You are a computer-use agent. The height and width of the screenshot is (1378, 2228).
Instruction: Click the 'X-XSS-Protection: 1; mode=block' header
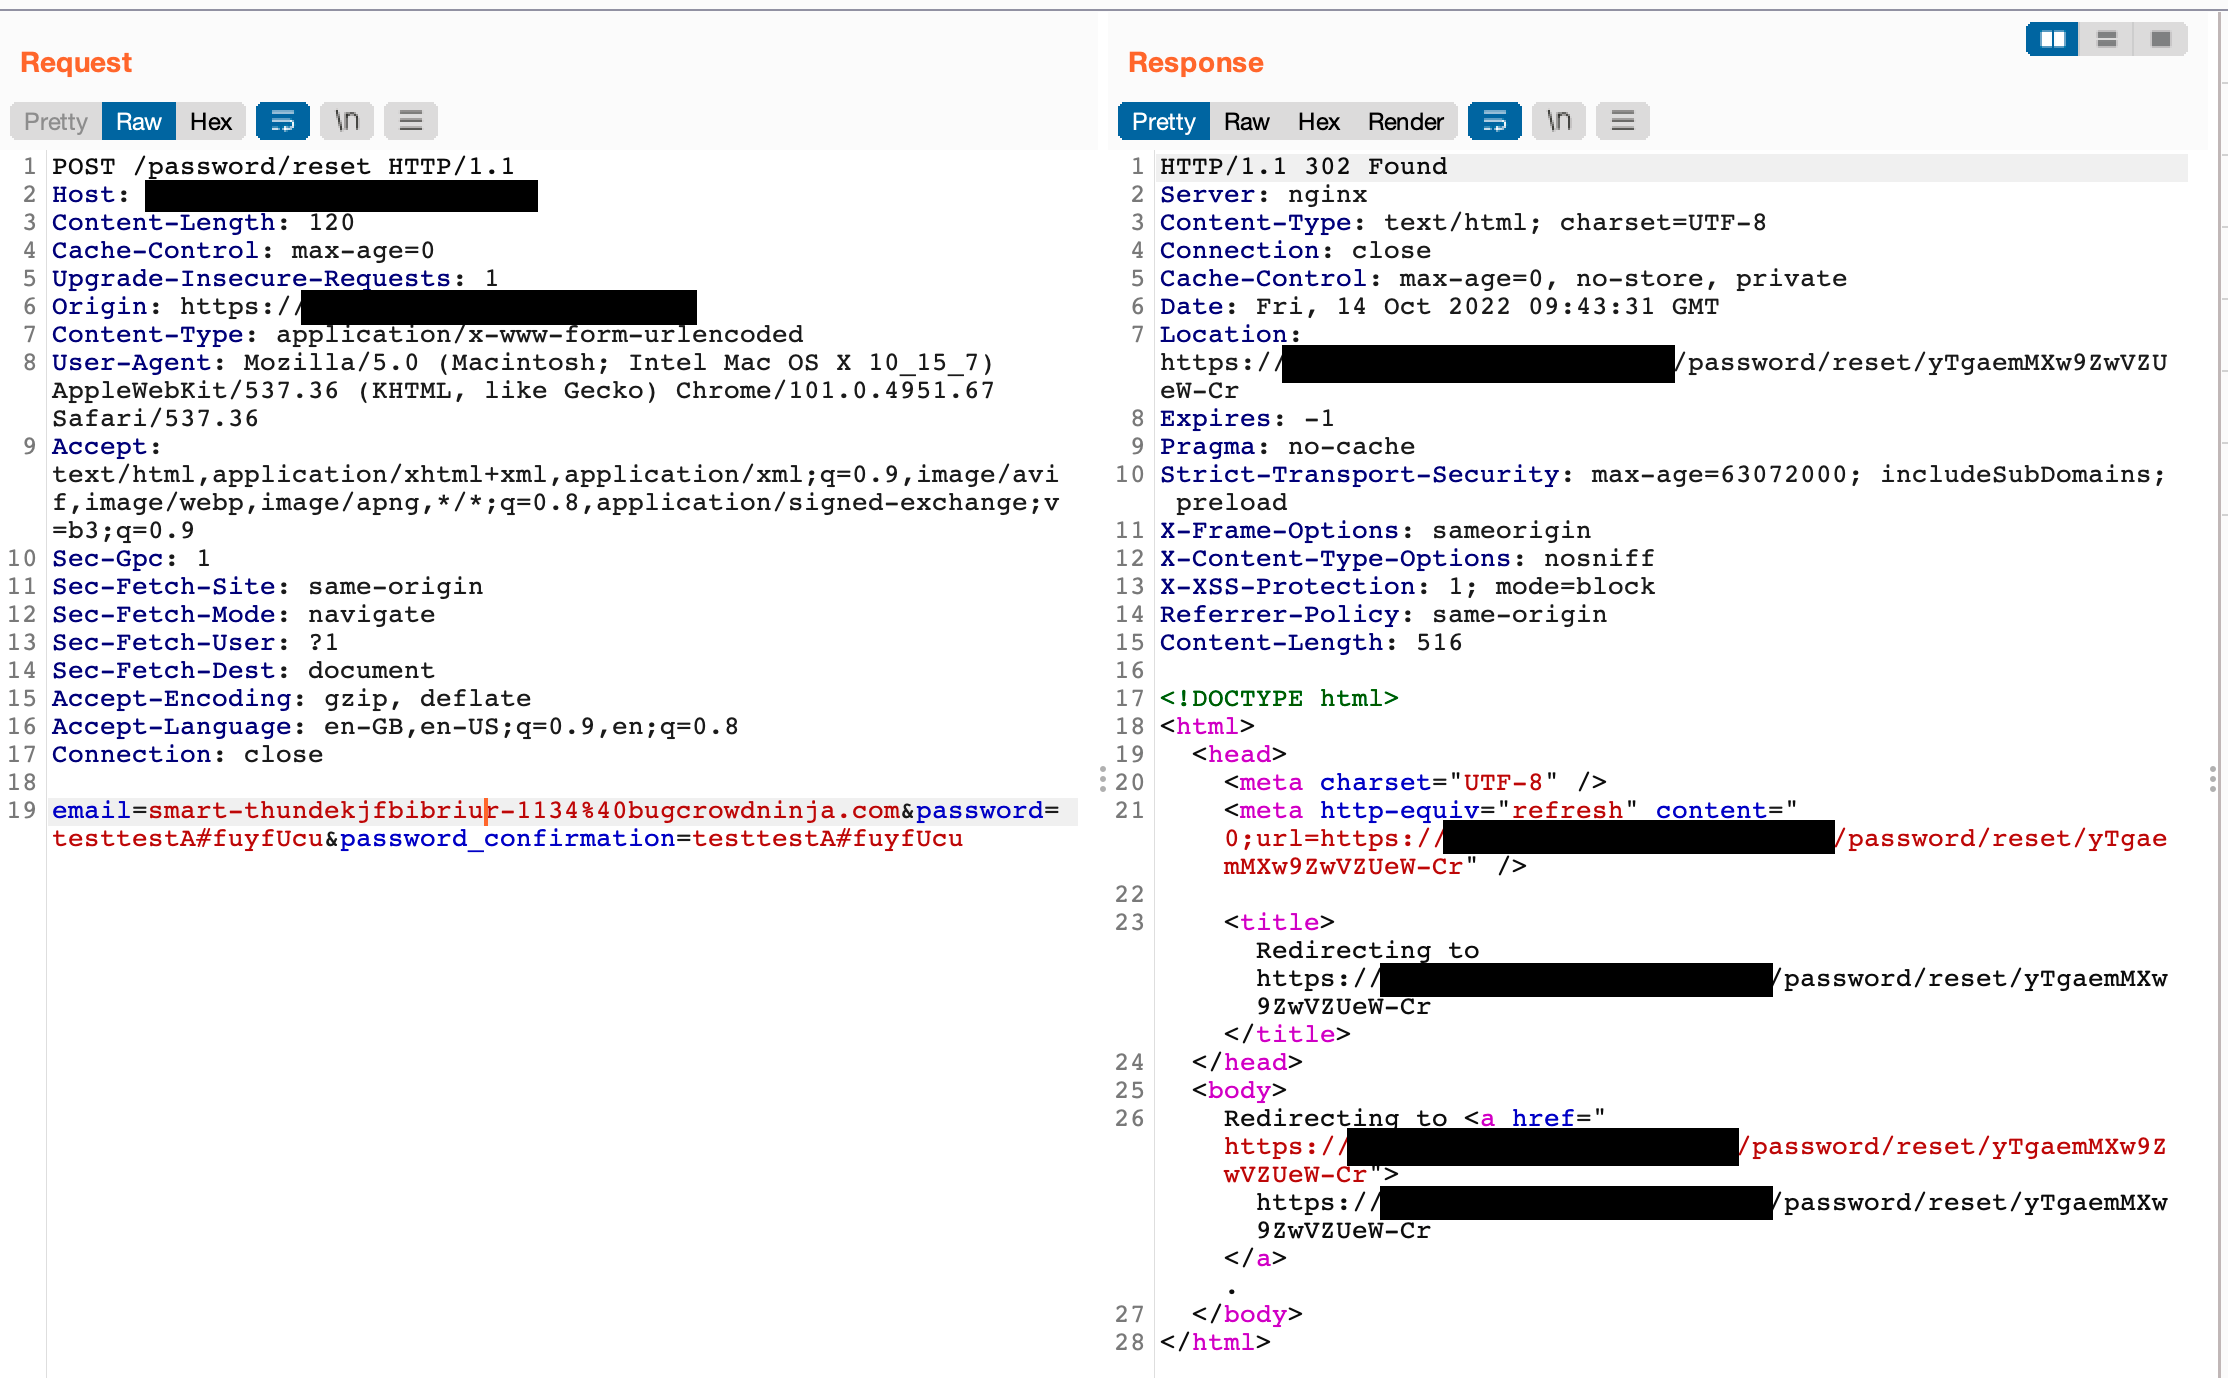pos(1407,586)
